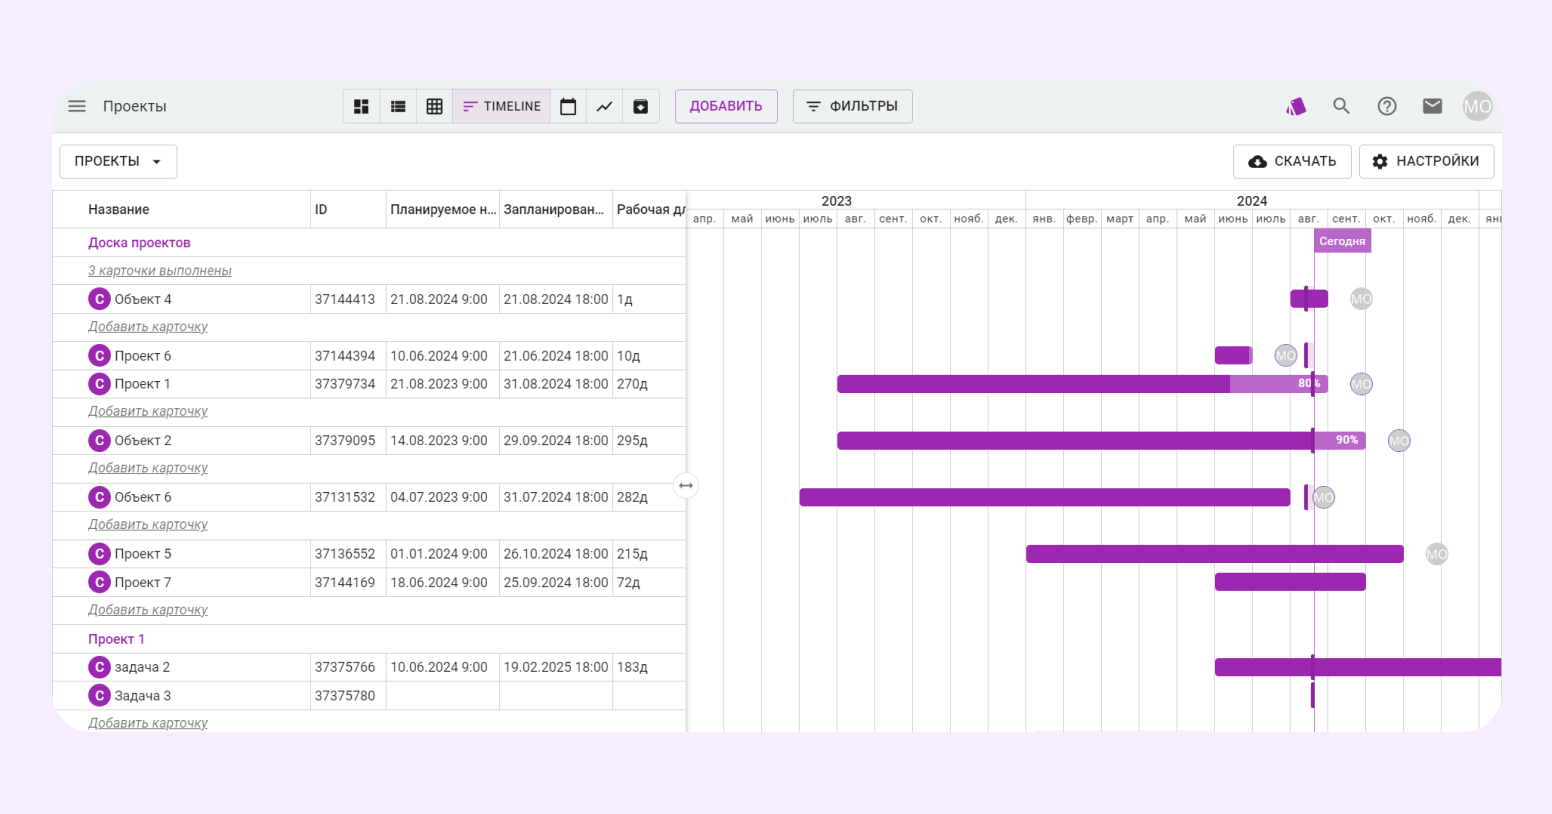Click the C icon of Задача 3
Image resolution: width=1552 pixels, height=814 pixels.
coord(99,695)
